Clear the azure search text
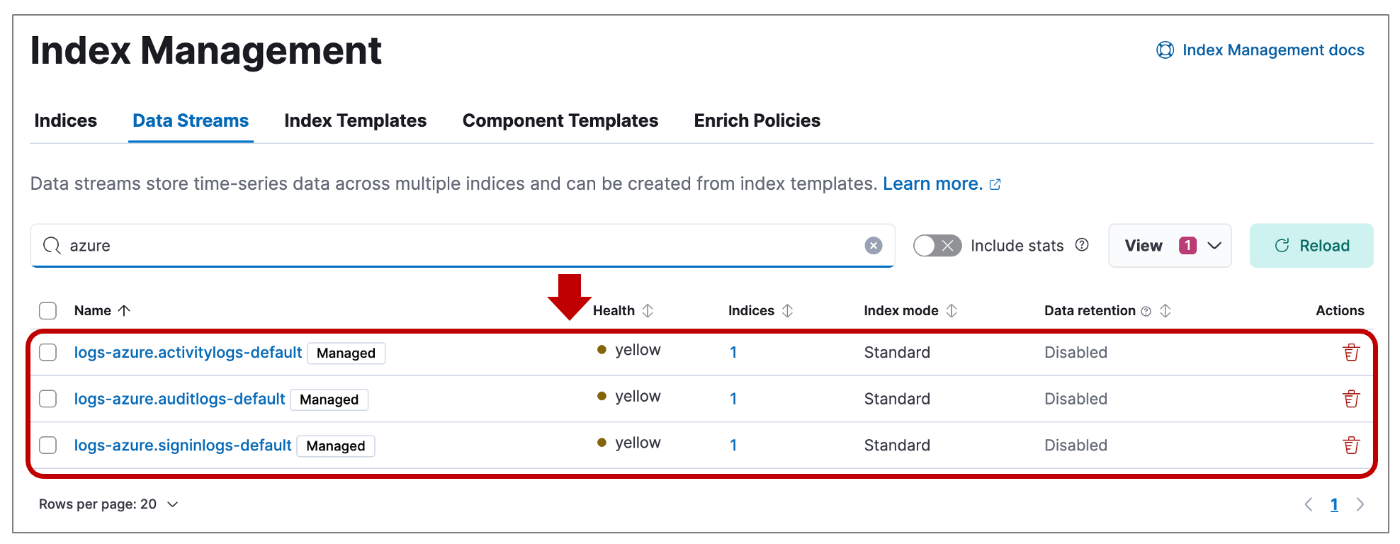The width and height of the screenshot is (1400, 544). coord(874,246)
